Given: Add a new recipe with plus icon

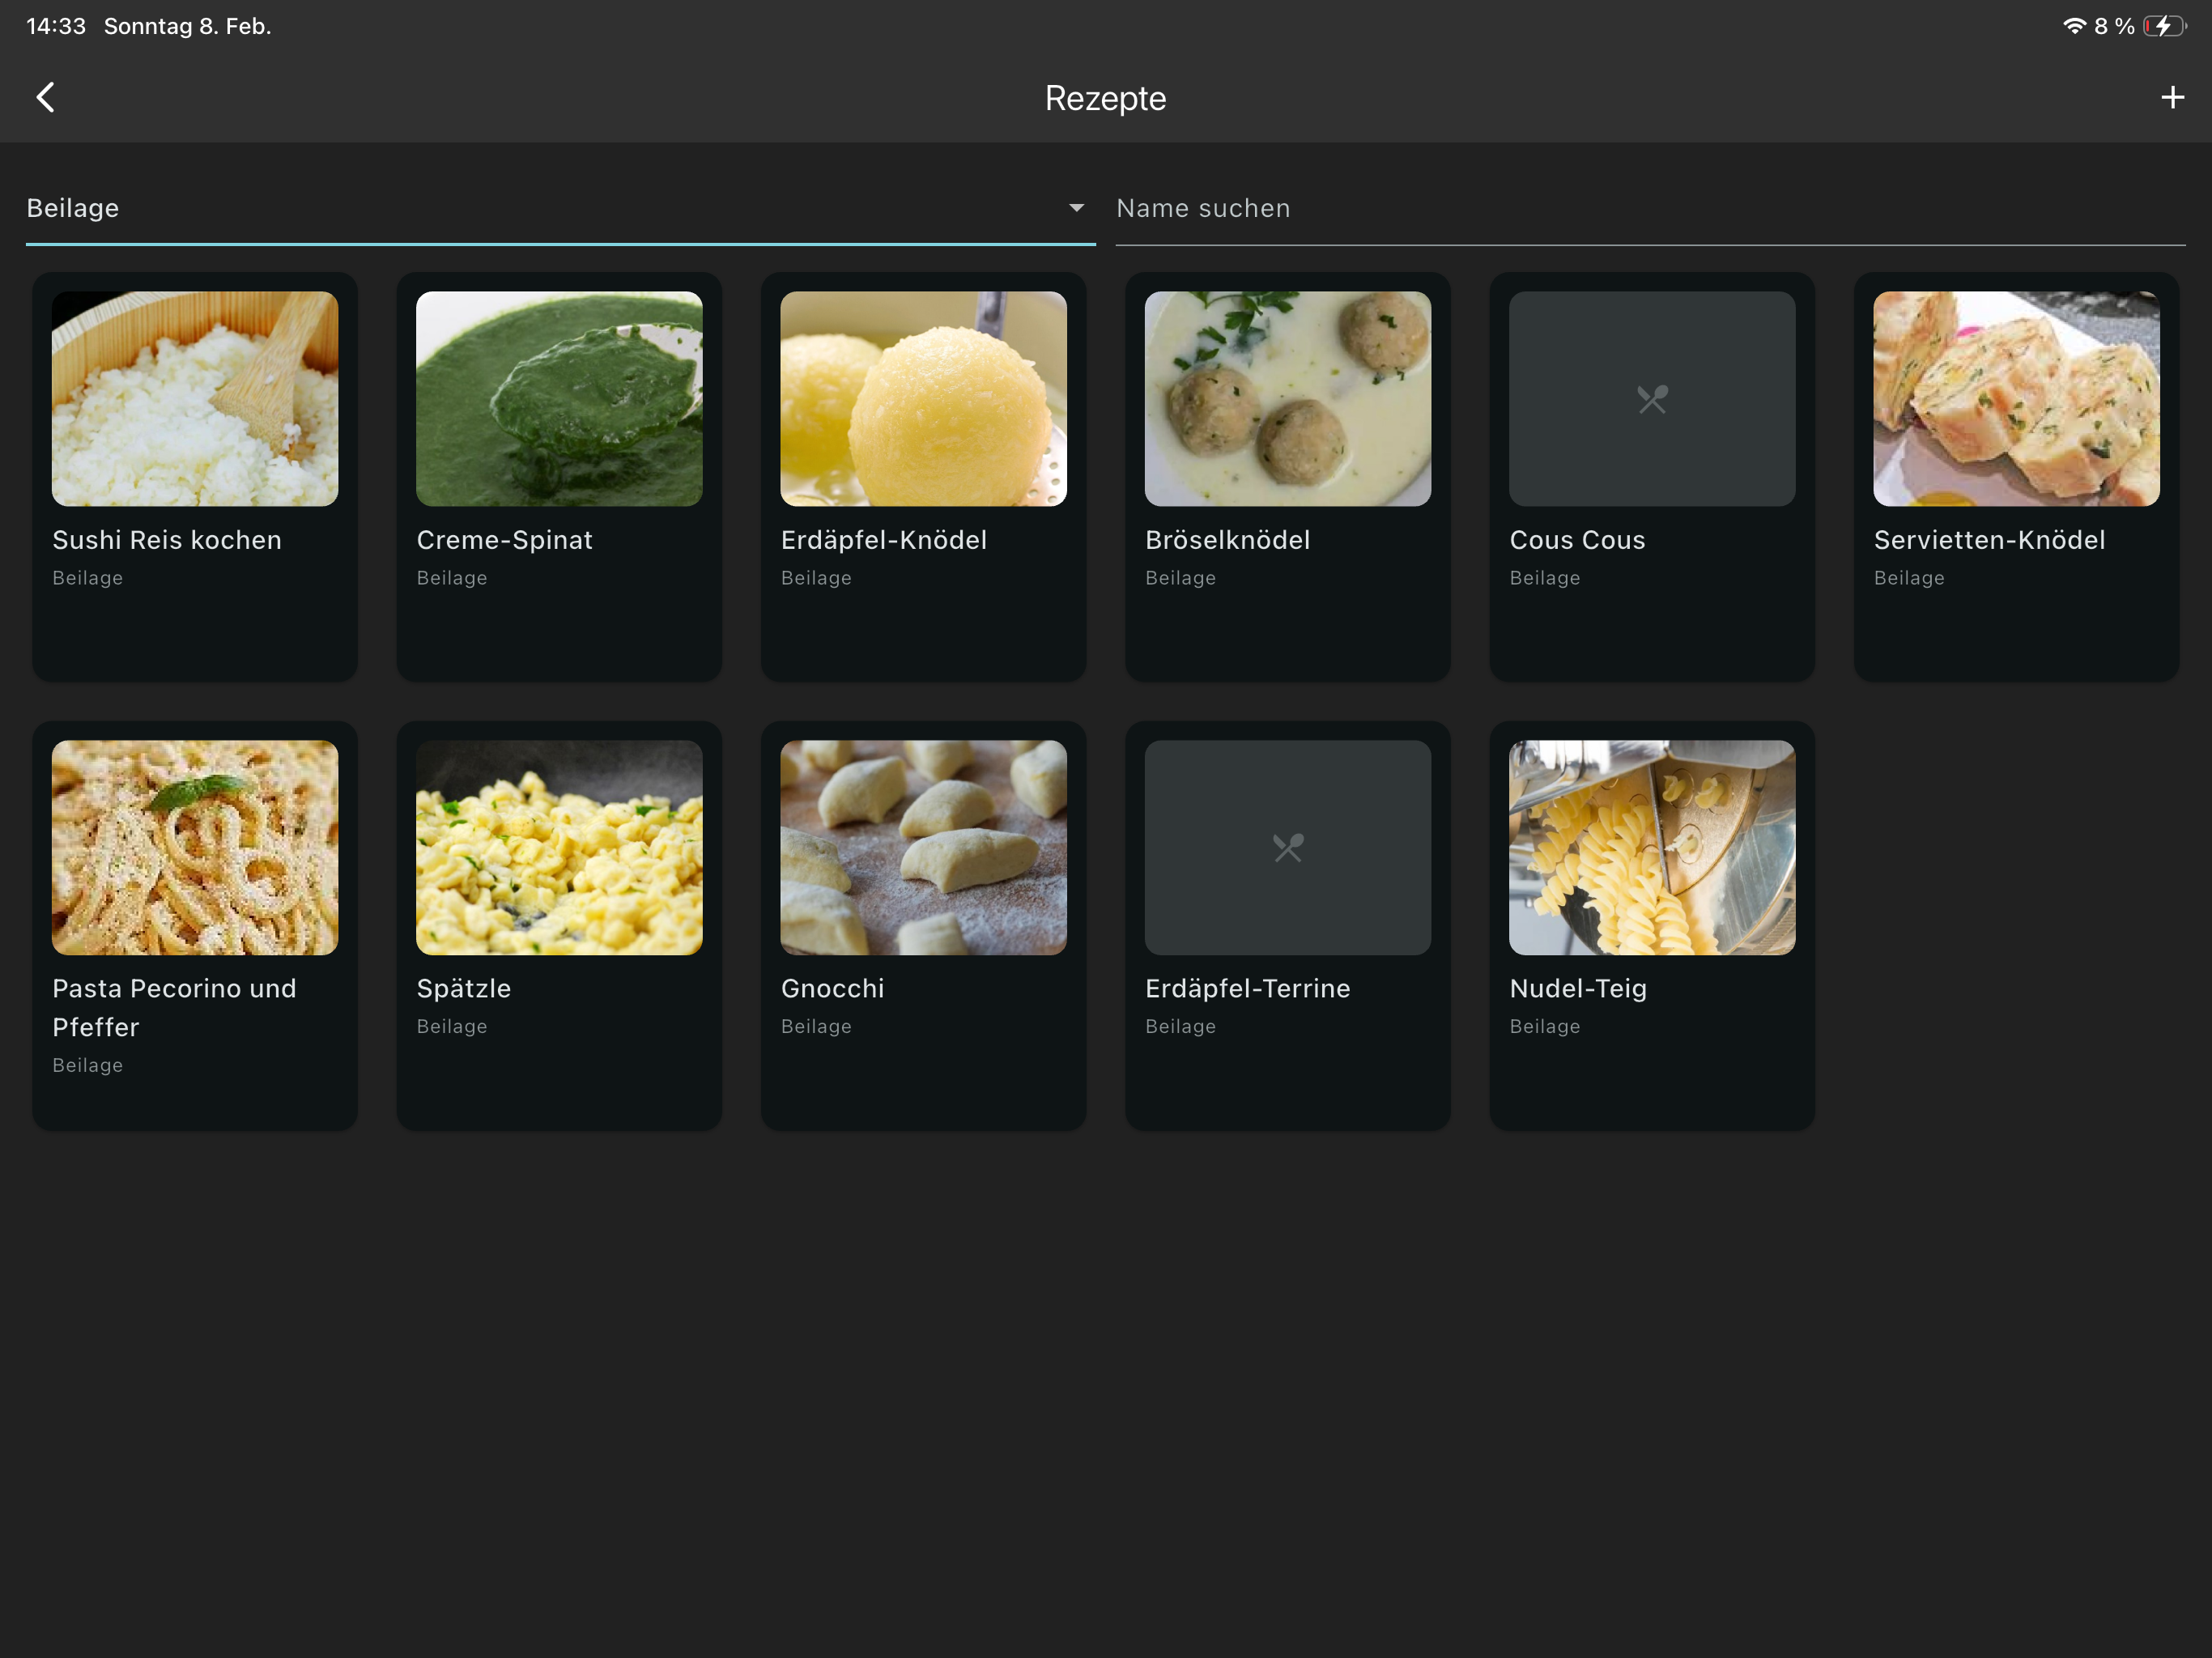Looking at the screenshot, I should [x=2171, y=97].
